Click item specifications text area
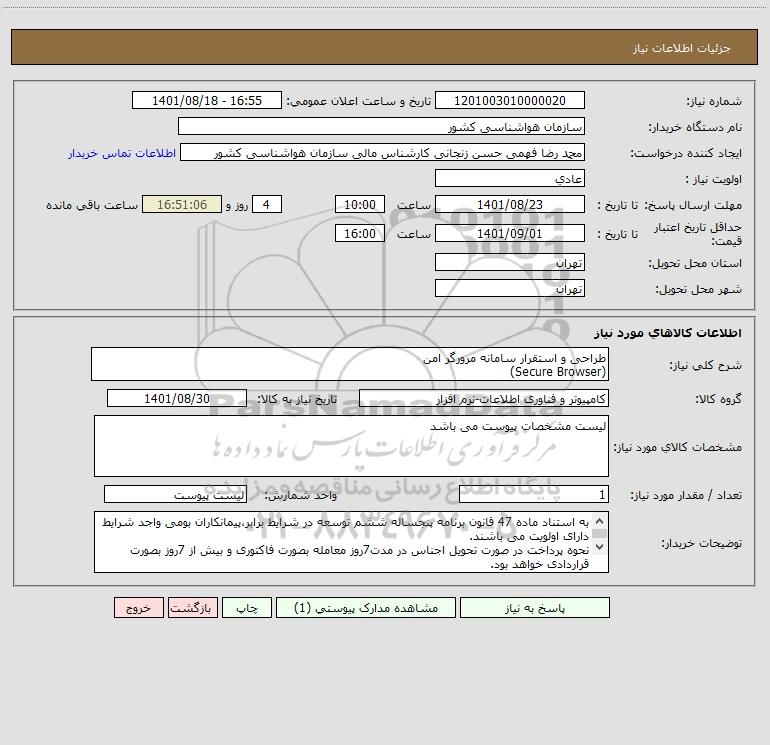Viewport: 770px width, 745px height. click(351, 446)
